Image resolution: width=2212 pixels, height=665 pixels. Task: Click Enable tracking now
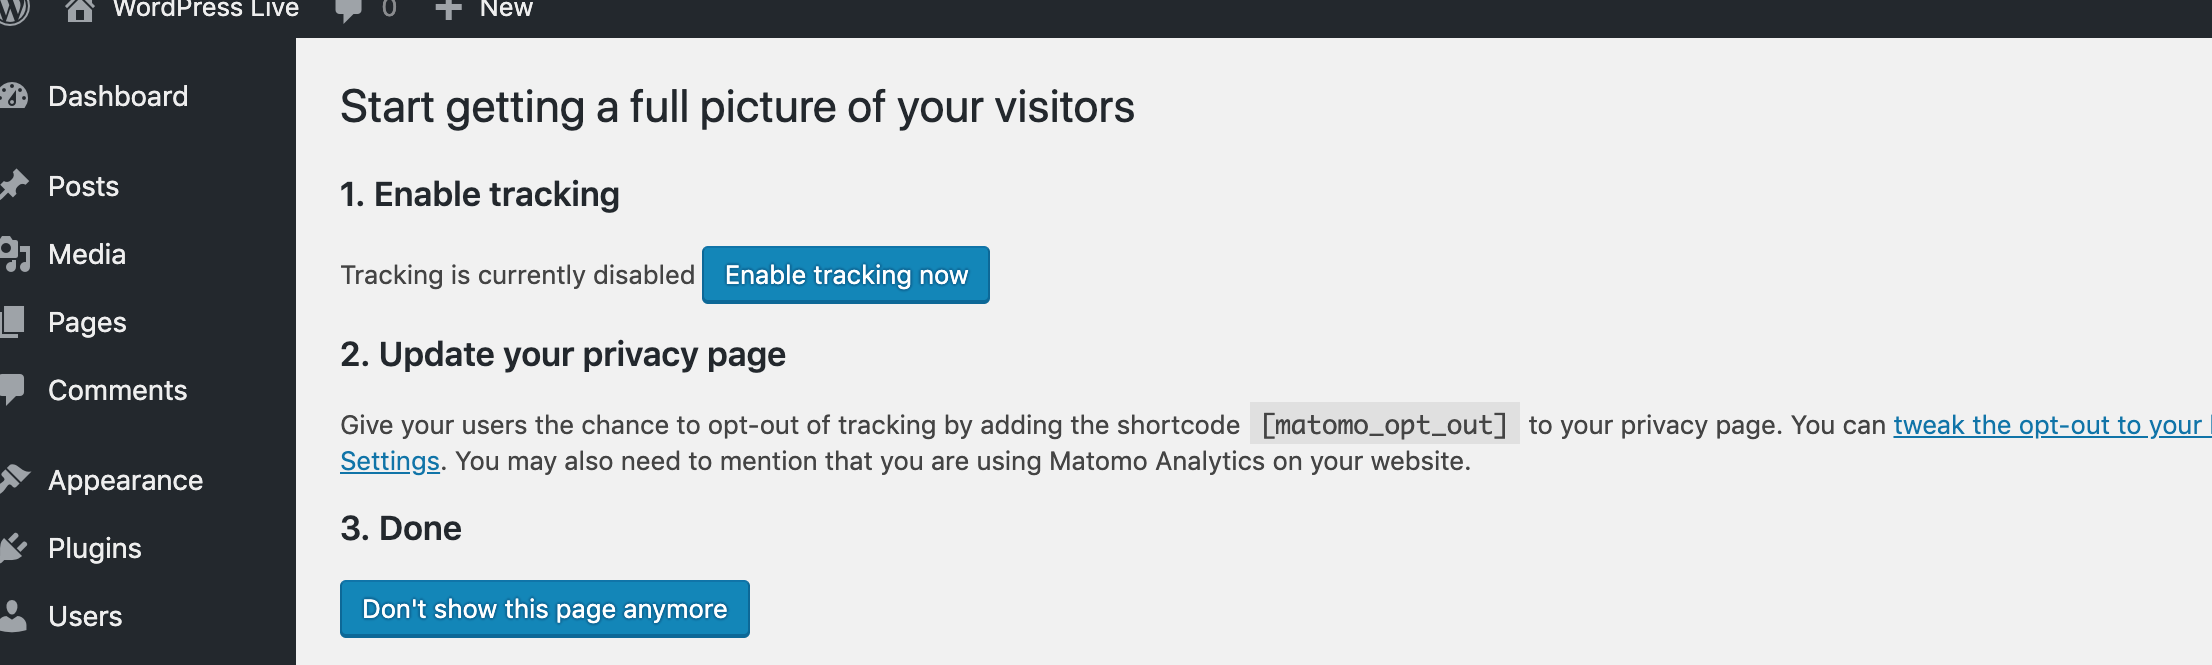pyautogui.click(x=845, y=274)
